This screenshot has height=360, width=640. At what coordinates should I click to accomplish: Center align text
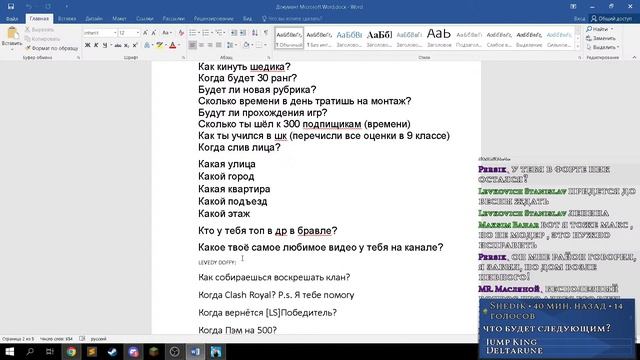pyautogui.click(x=201, y=45)
